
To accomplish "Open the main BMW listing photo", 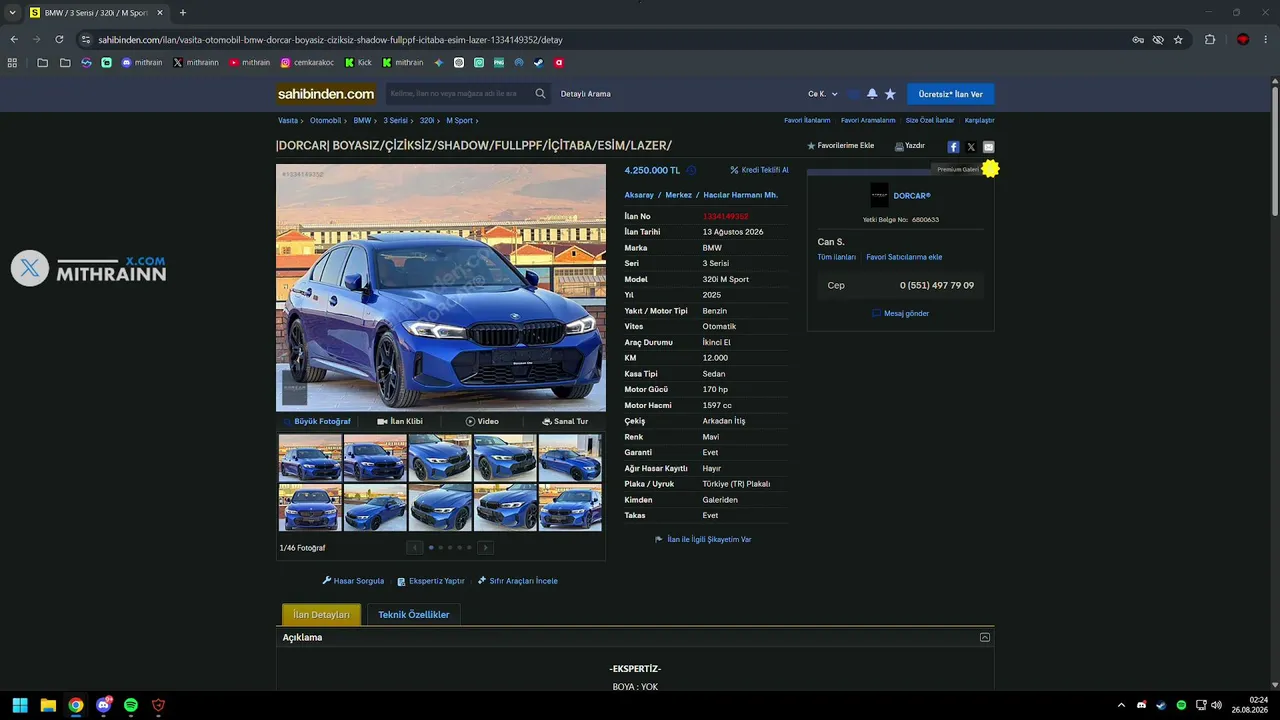I will 441,288.
